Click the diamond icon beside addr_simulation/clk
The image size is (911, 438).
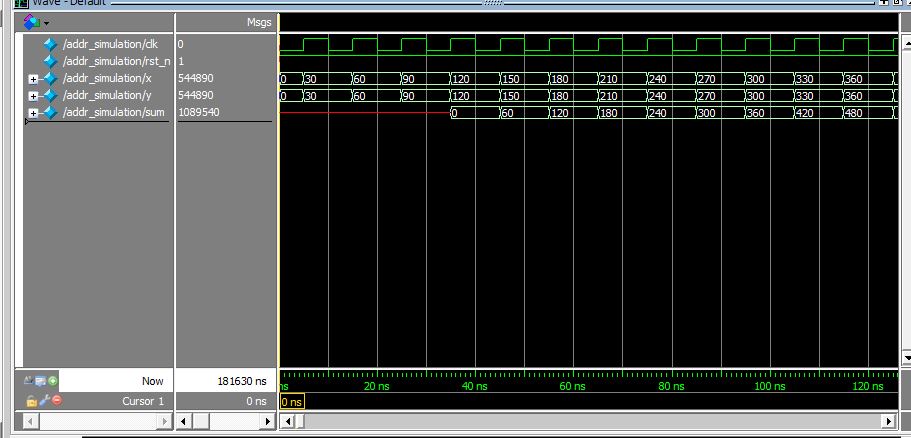click(x=51, y=44)
